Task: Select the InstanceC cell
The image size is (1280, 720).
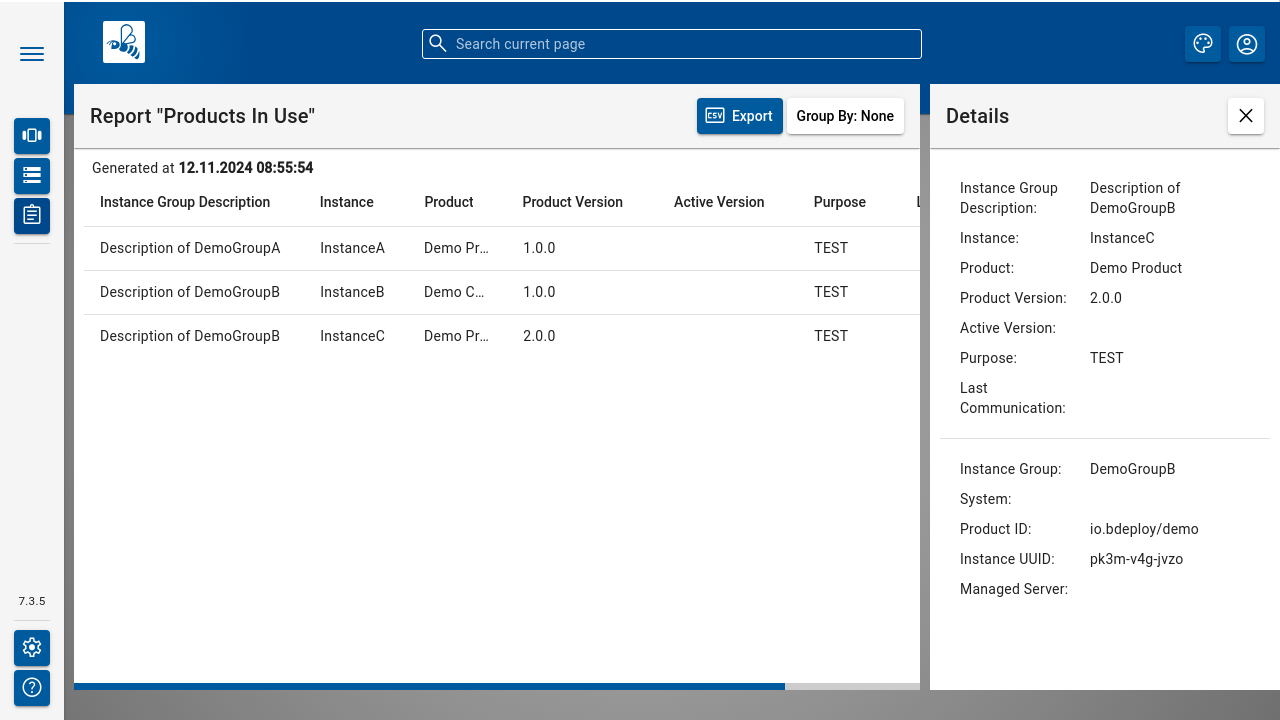Action: pos(352,336)
